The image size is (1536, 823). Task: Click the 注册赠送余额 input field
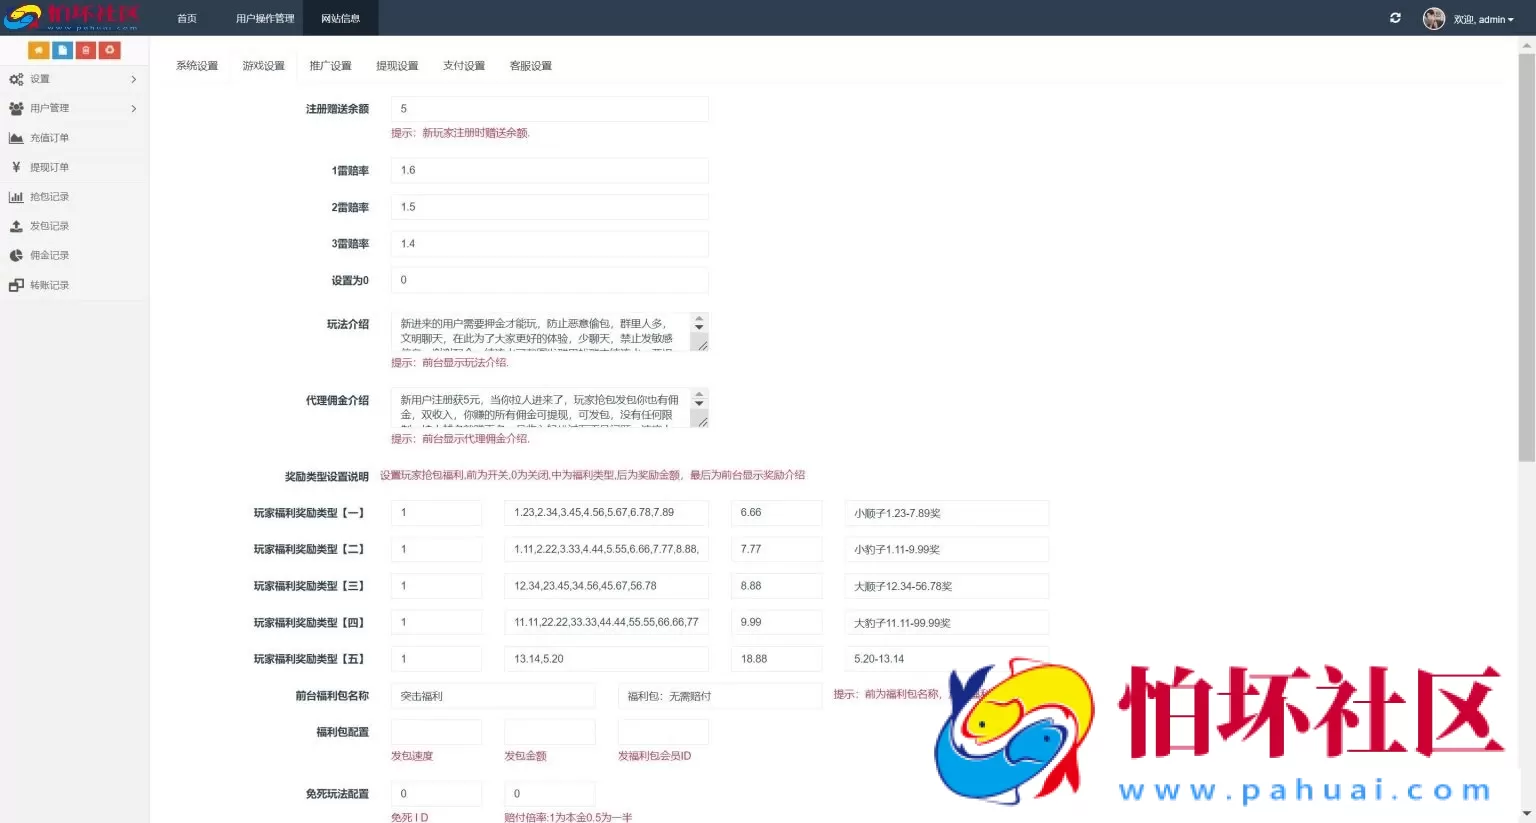coord(549,109)
